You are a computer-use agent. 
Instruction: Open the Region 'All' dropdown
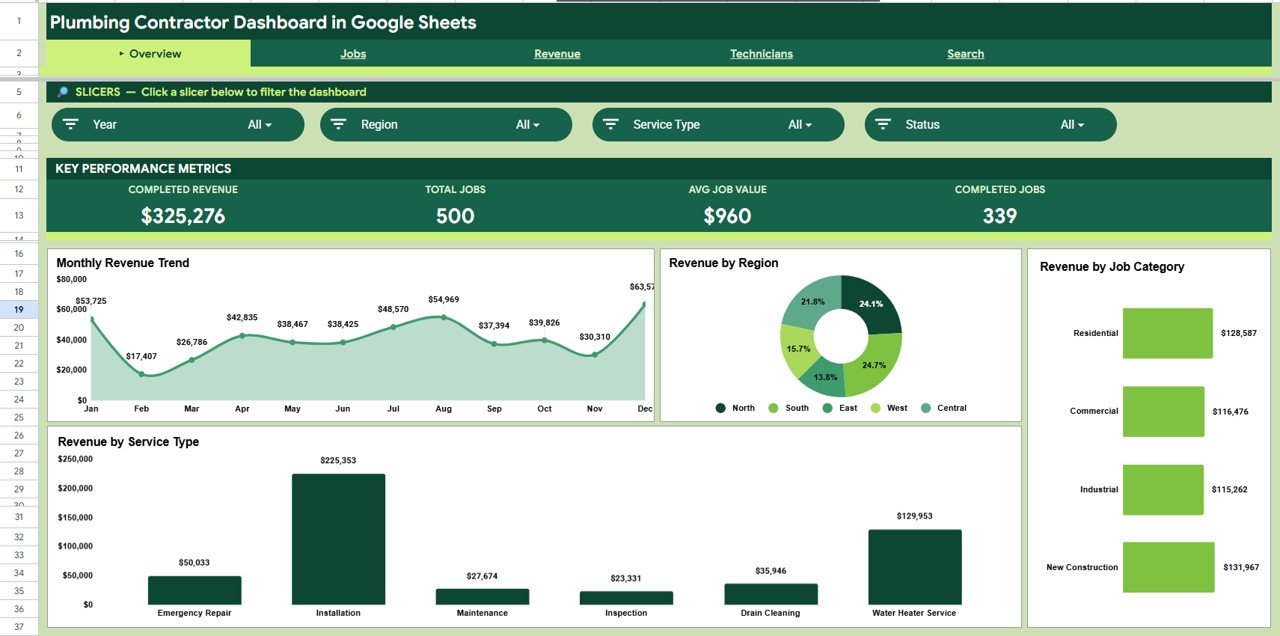(x=528, y=125)
